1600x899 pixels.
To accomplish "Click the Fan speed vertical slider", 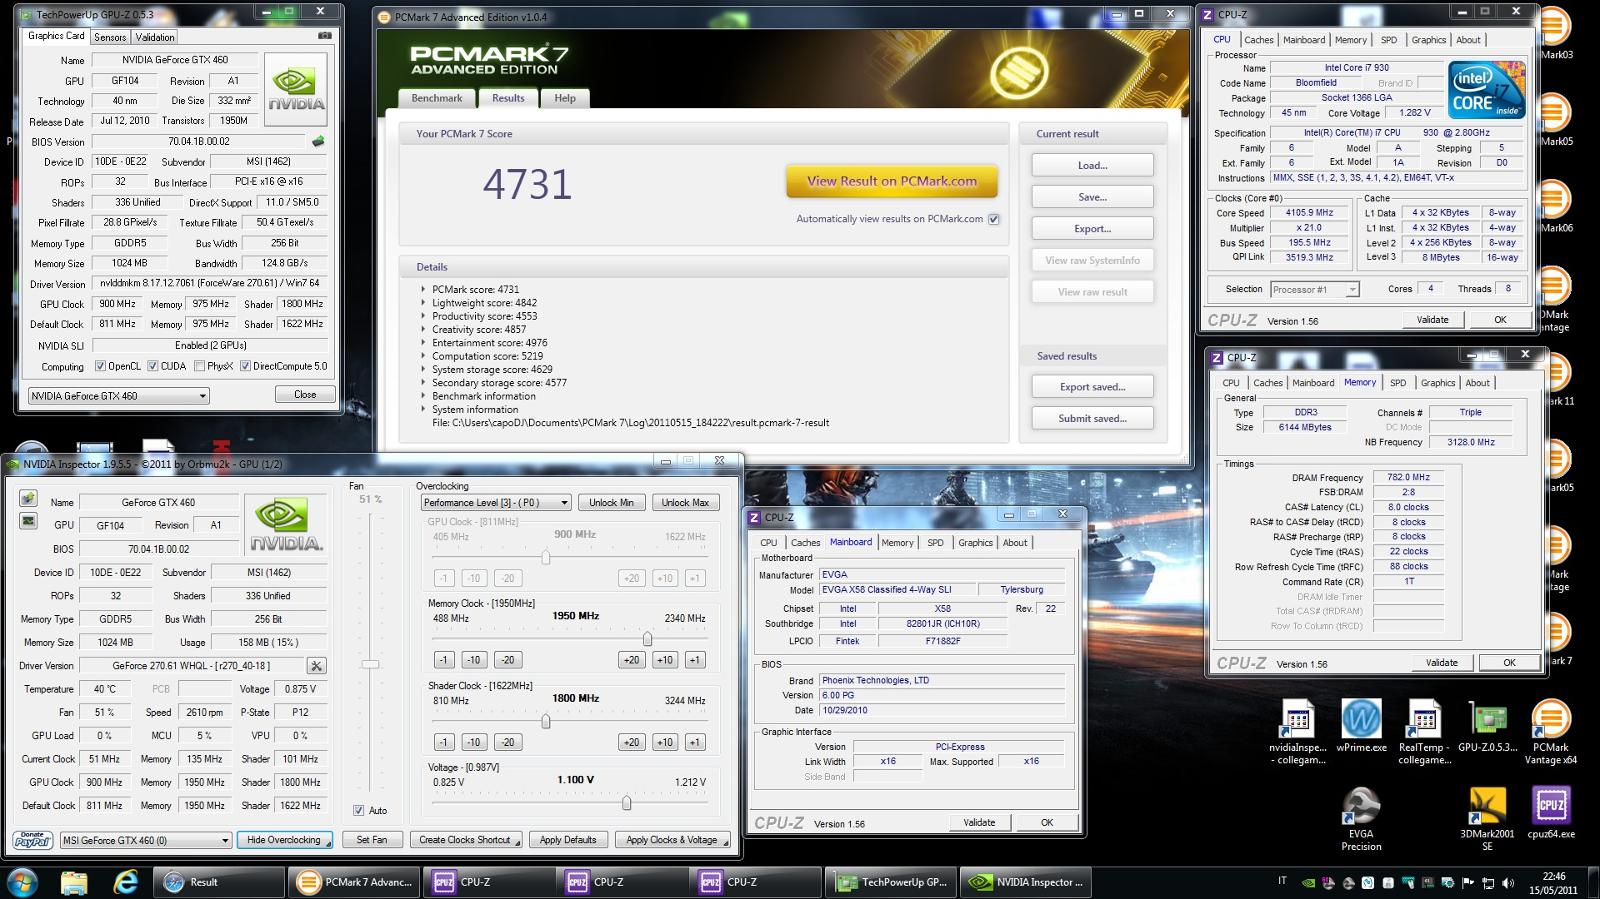I will [x=370, y=664].
